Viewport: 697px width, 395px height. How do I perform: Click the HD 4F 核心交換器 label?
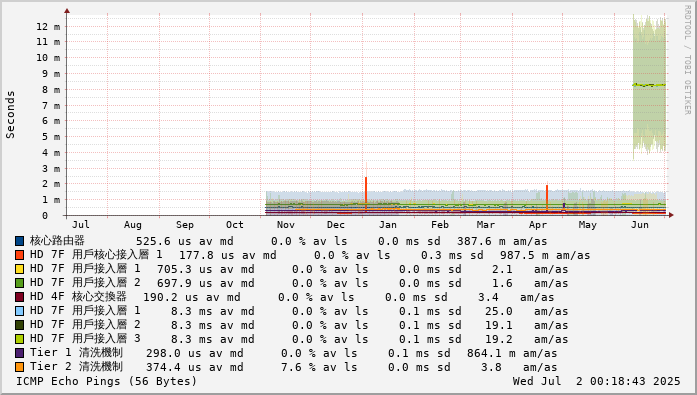pyautogui.click(x=78, y=297)
